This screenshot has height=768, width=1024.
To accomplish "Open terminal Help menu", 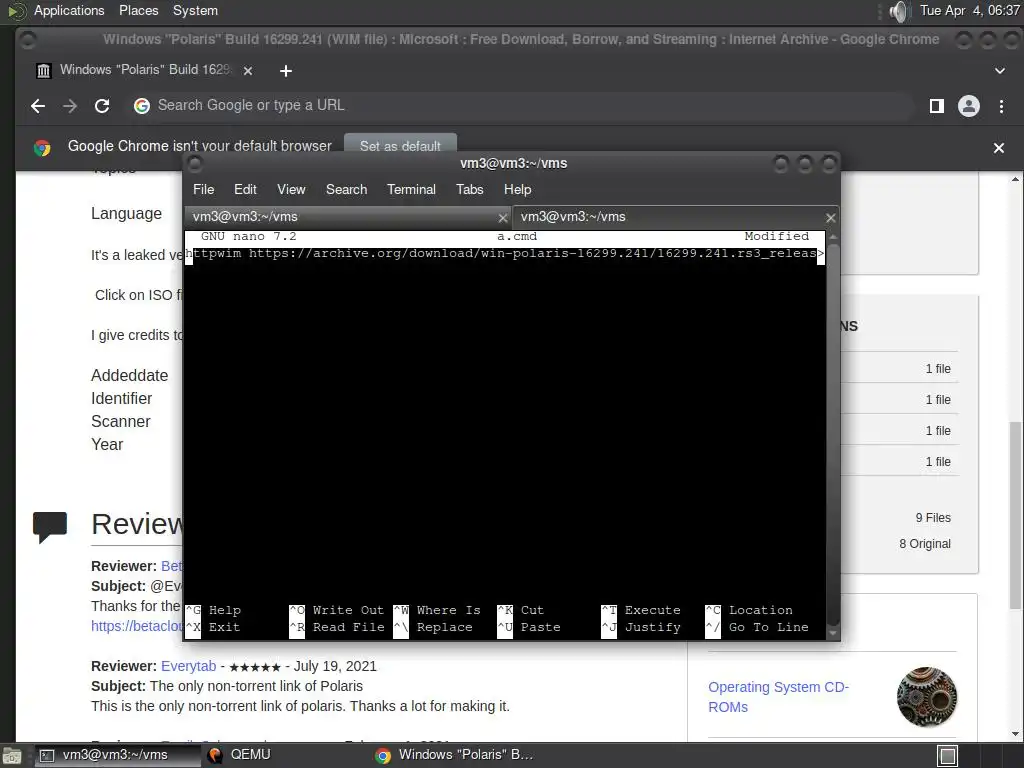I will point(517,189).
